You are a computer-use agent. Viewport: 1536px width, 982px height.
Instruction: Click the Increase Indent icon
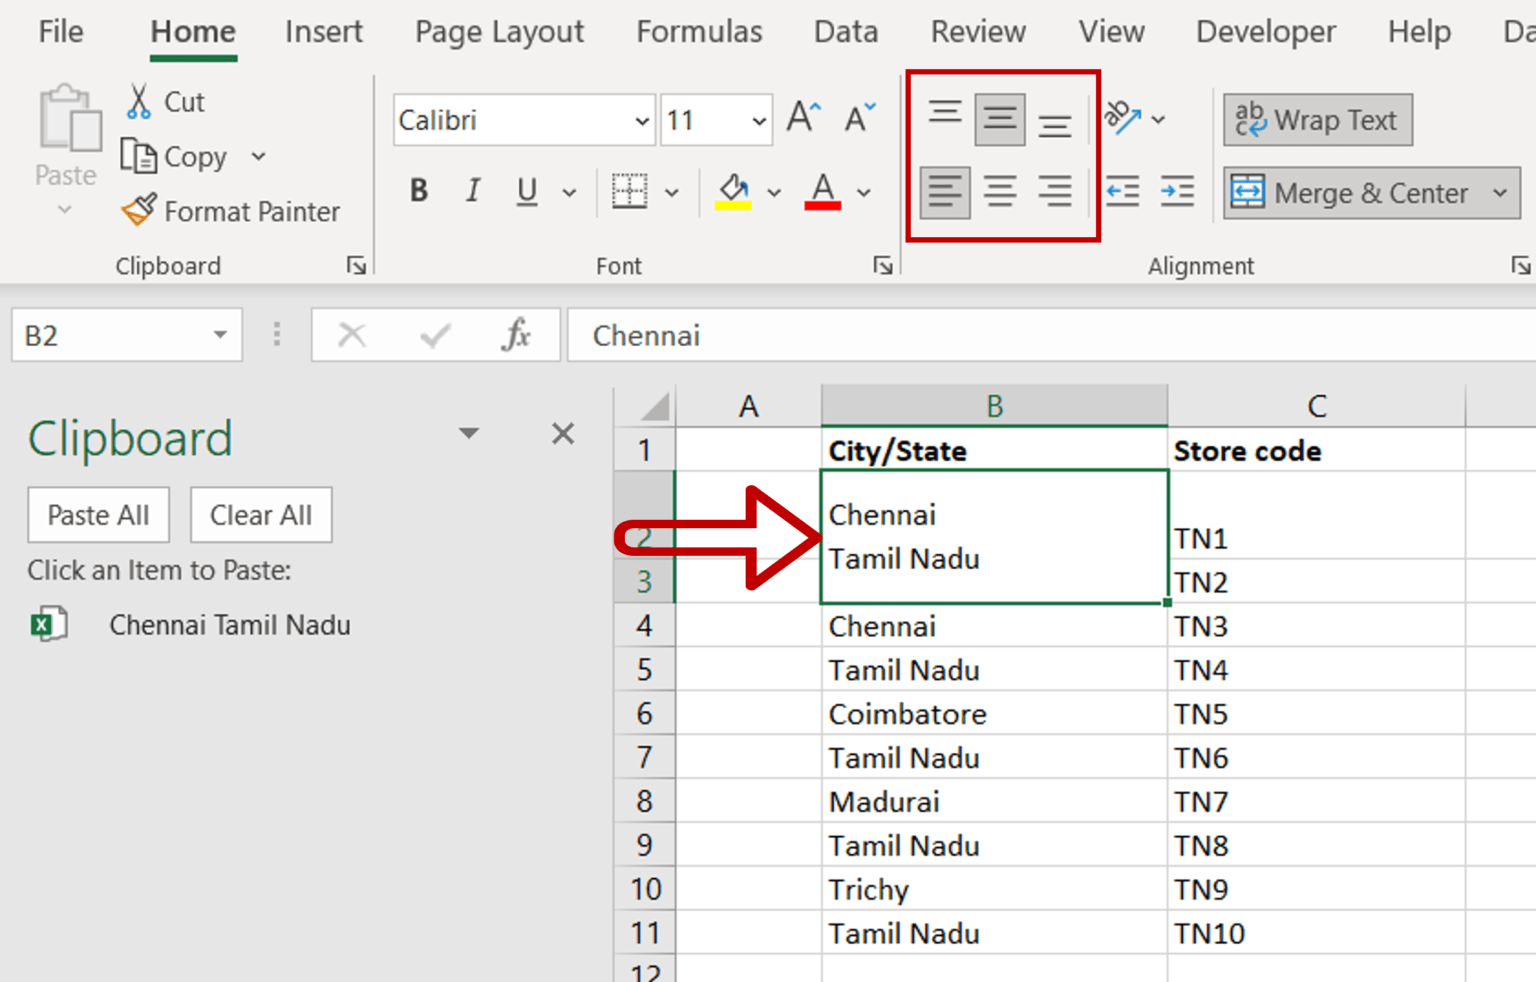click(x=1177, y=191)
